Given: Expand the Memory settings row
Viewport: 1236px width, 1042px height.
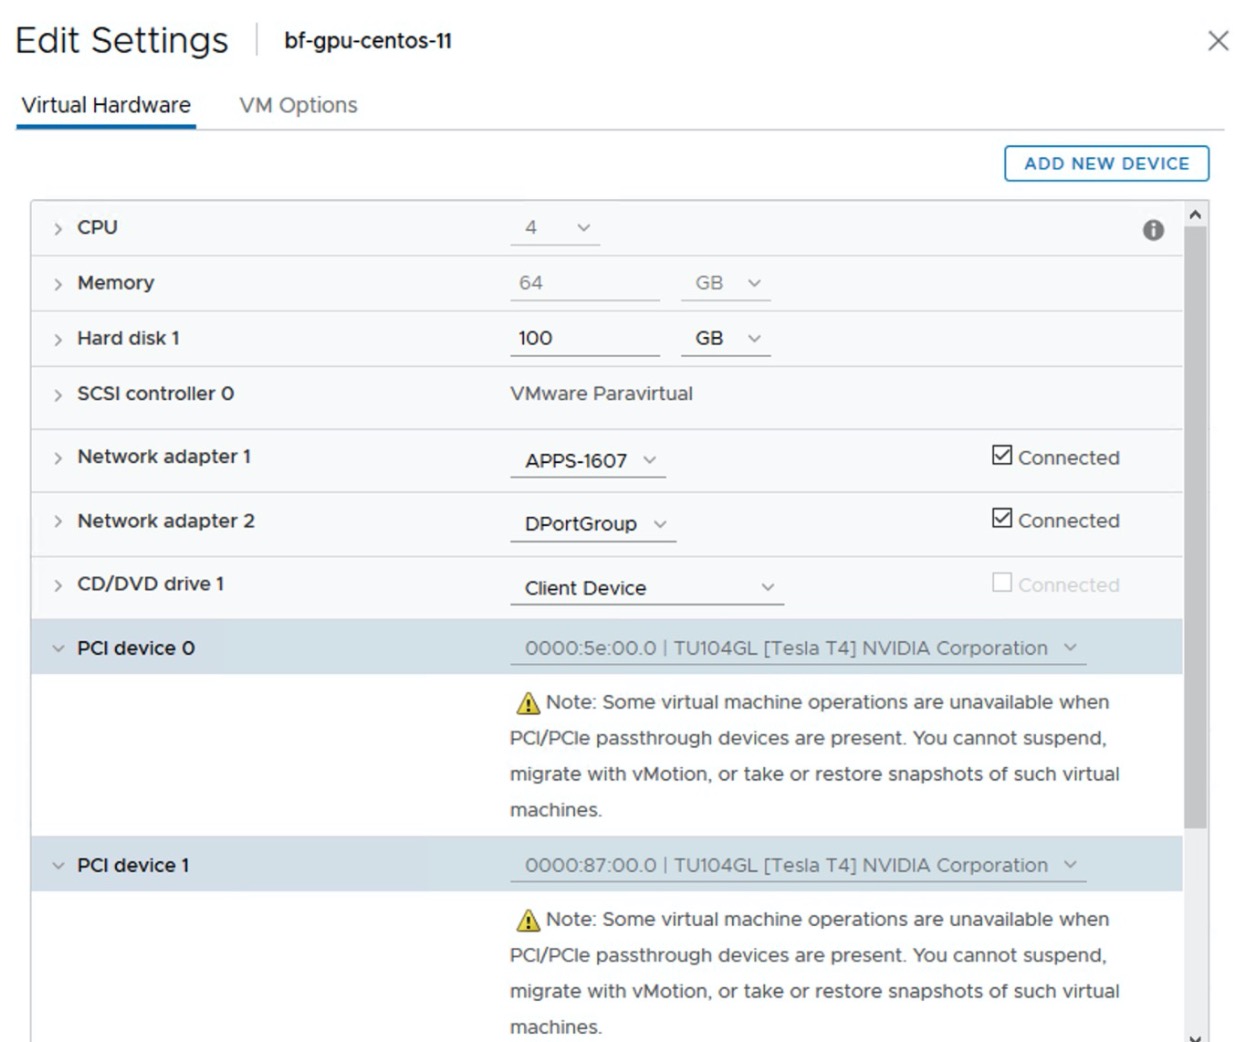Looking at the screenshot, I should pyautogui.click(x=58, y=284).
